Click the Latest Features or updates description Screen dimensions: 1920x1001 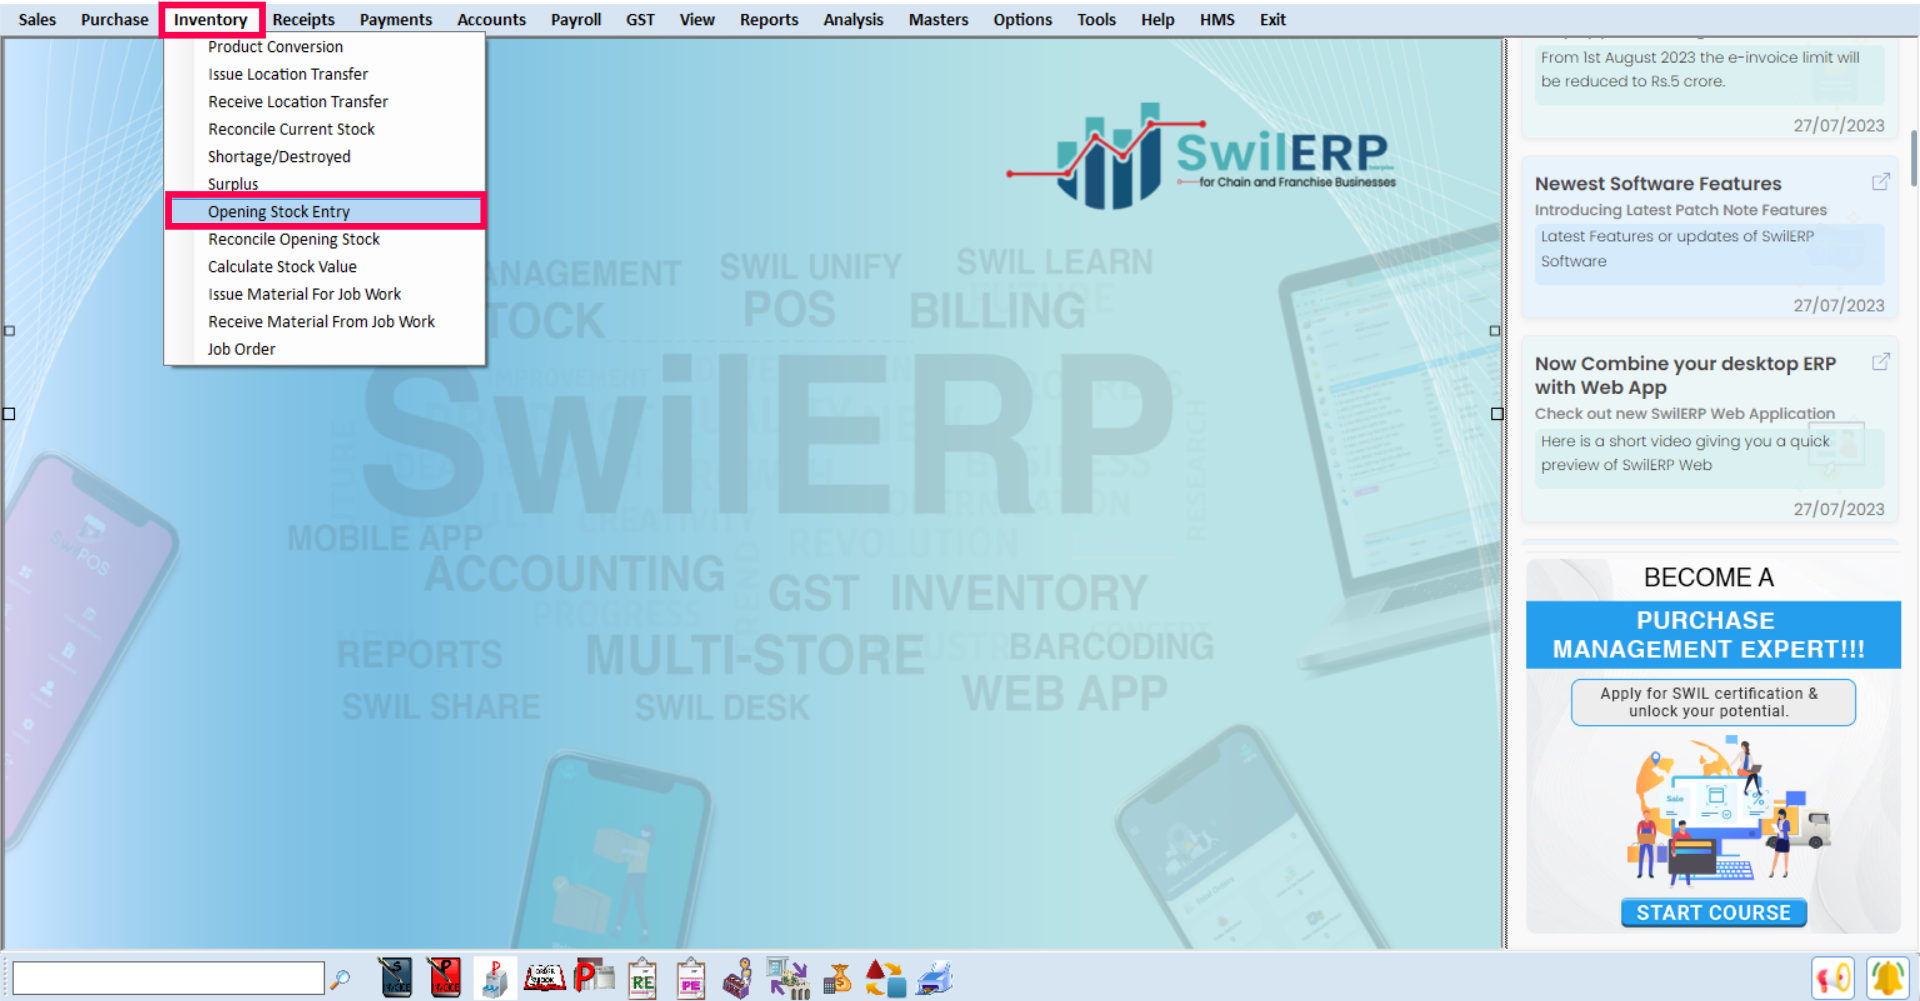pos(1677,249)
